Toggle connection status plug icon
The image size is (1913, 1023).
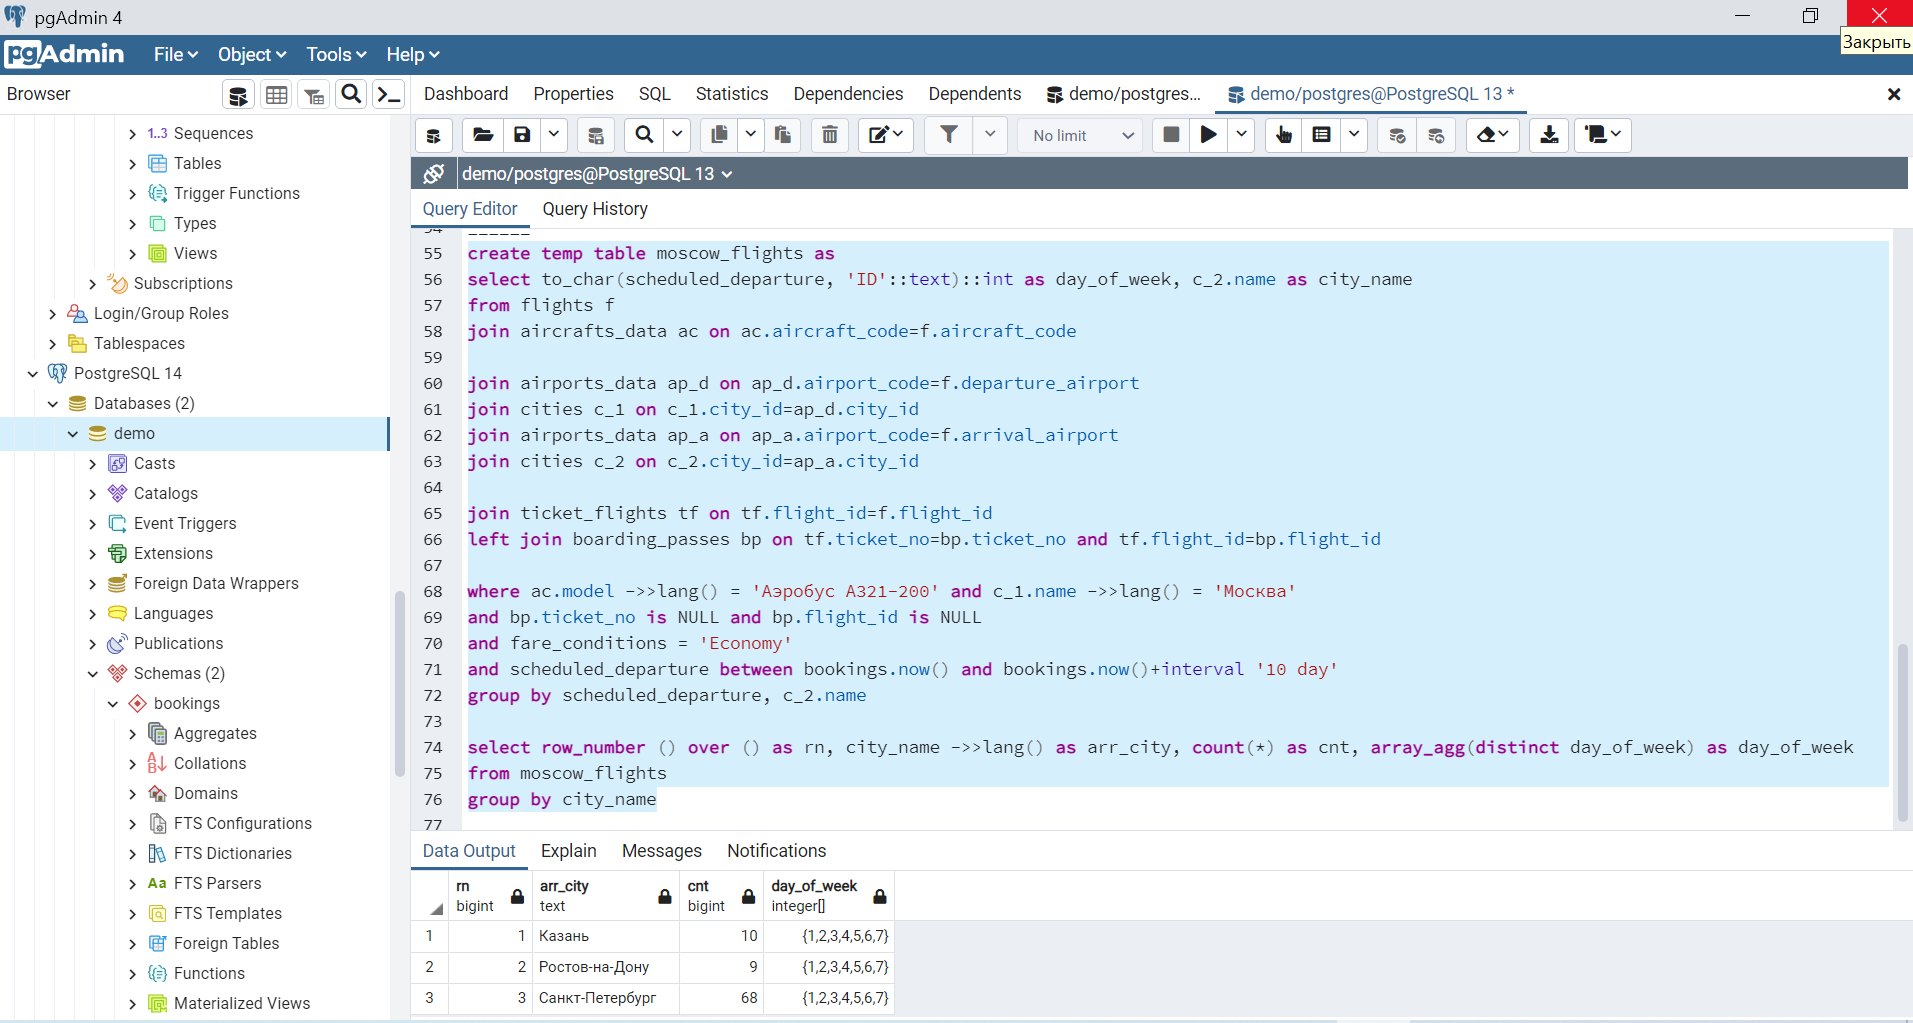click(433, 173)
